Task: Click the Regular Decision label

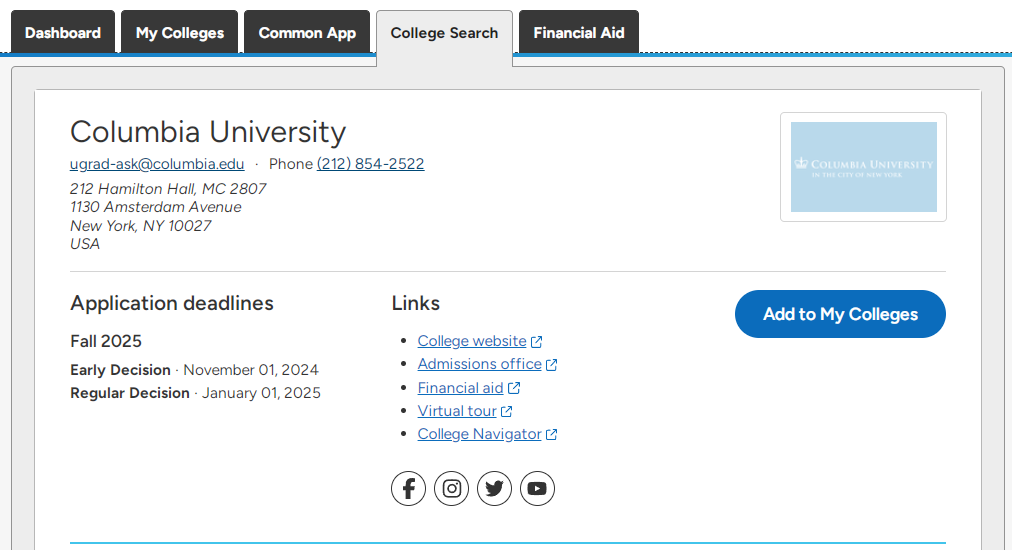Action: 130,393
